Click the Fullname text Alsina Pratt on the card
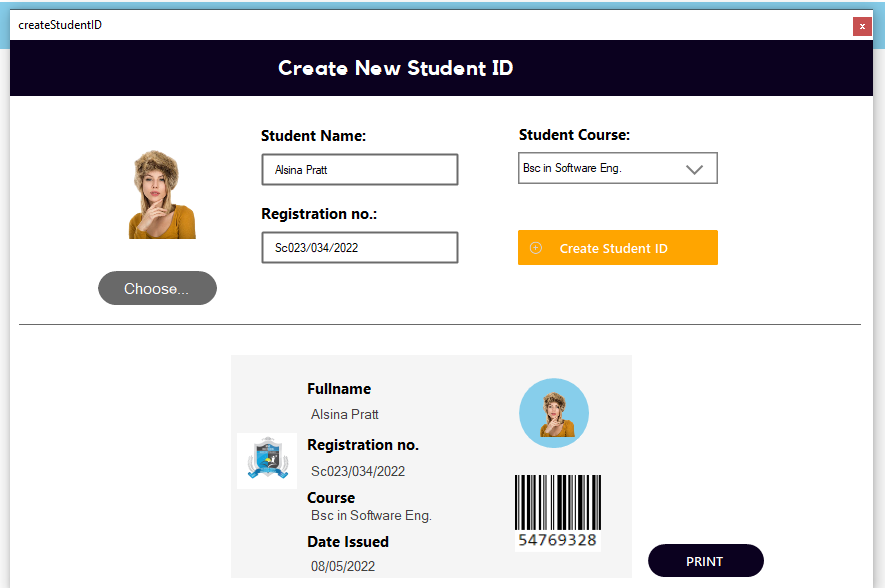Screen dimensions: 885x588 (x=344, y=413)
